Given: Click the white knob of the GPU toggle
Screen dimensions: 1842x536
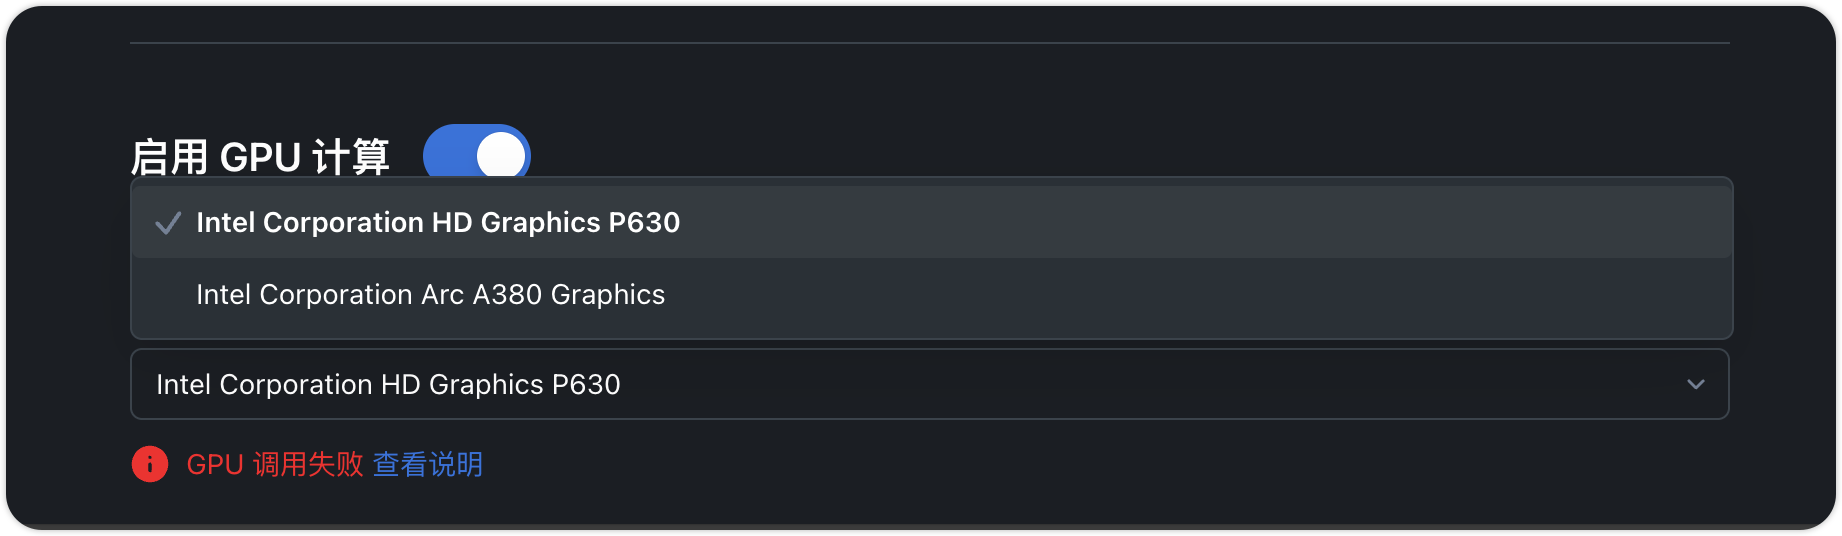Looking at the screenshot, I should click(x=500, y=156).
